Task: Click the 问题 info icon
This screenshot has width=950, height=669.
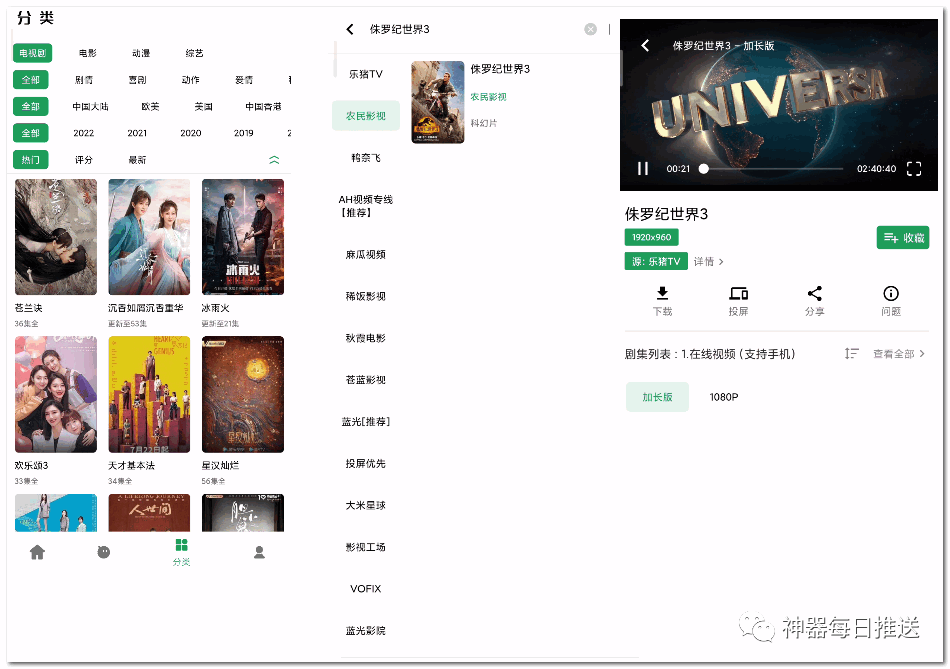Action: click(x=891, y=293)
